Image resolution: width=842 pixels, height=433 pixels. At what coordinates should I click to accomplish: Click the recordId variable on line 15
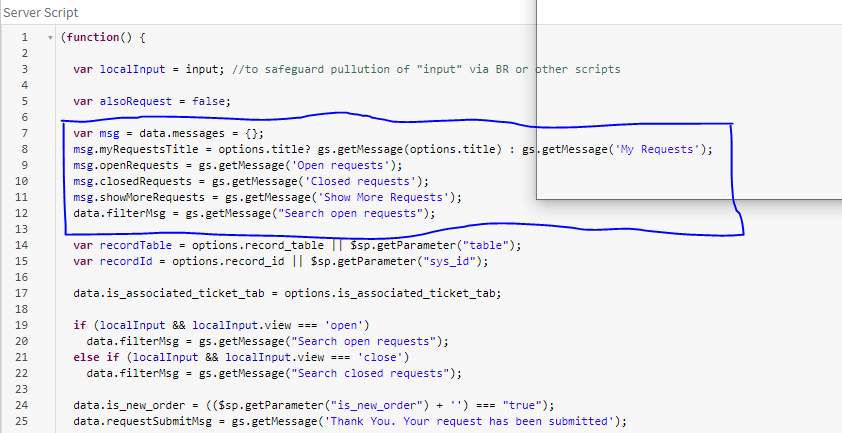point(126,261)
